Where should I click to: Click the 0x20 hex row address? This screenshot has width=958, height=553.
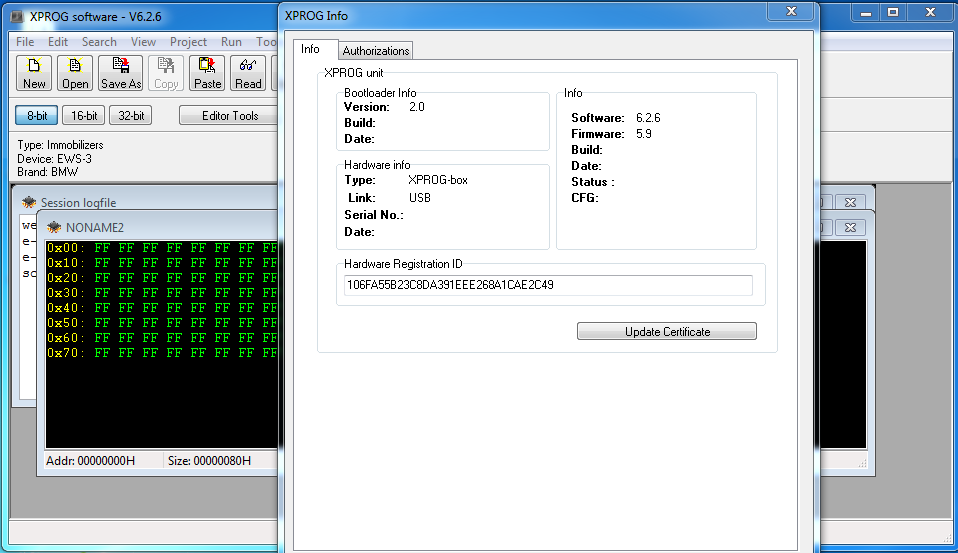coord(64,277)
